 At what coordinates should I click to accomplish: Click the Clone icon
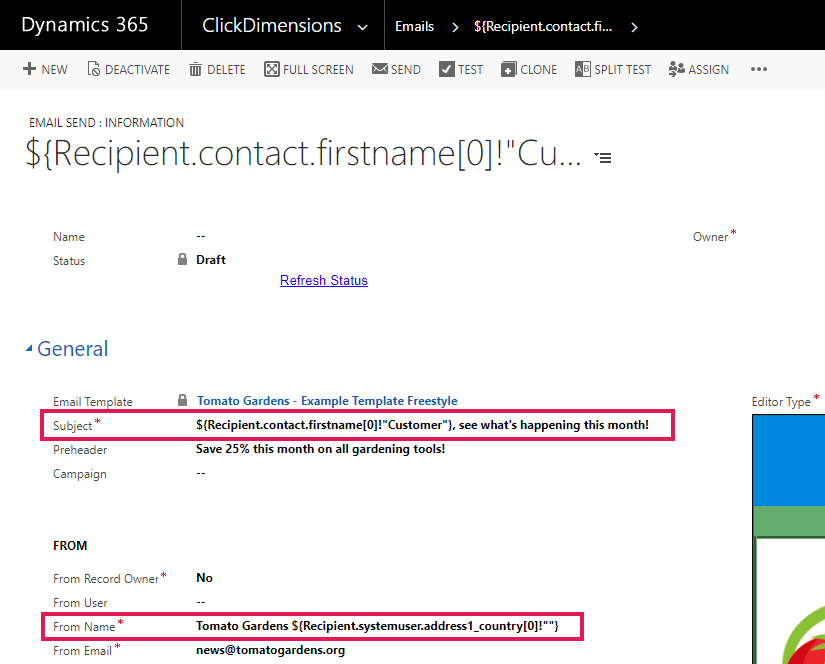pos(508,69)
